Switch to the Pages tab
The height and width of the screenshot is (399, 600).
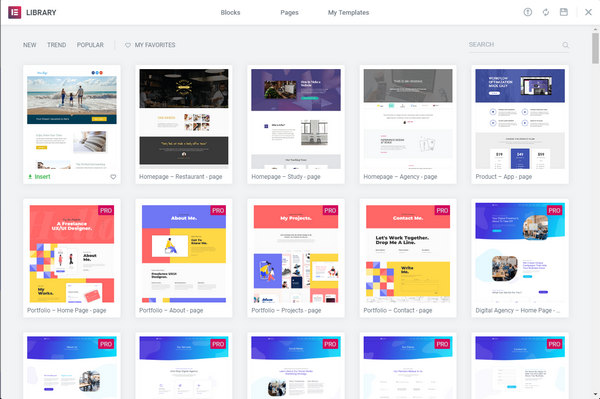pos(289,13)
